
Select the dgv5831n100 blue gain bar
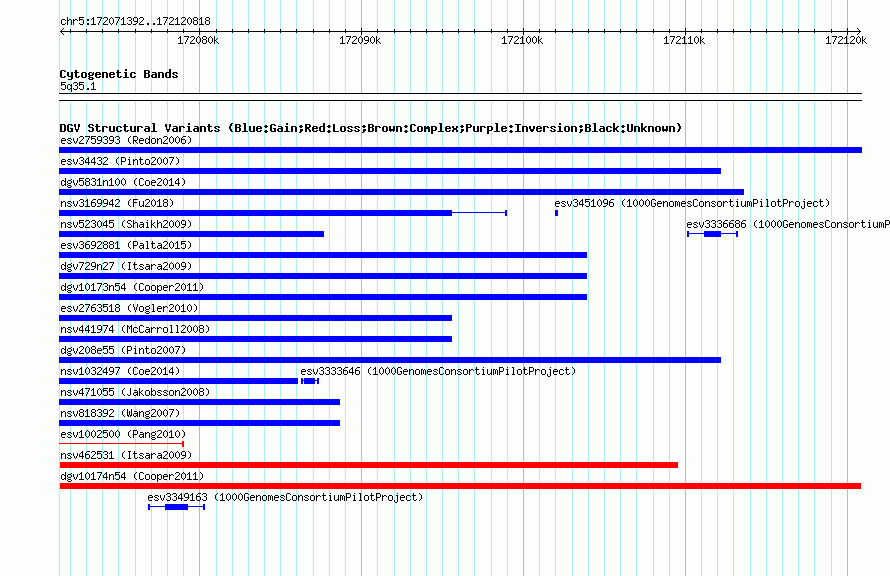(x=401, y=192)
